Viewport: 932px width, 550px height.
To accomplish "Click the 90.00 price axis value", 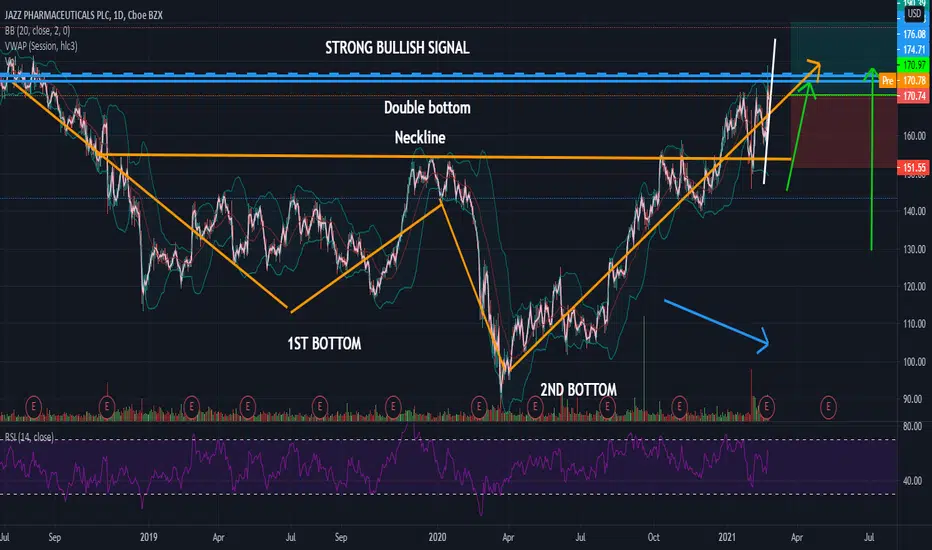I will pos(912,399).
